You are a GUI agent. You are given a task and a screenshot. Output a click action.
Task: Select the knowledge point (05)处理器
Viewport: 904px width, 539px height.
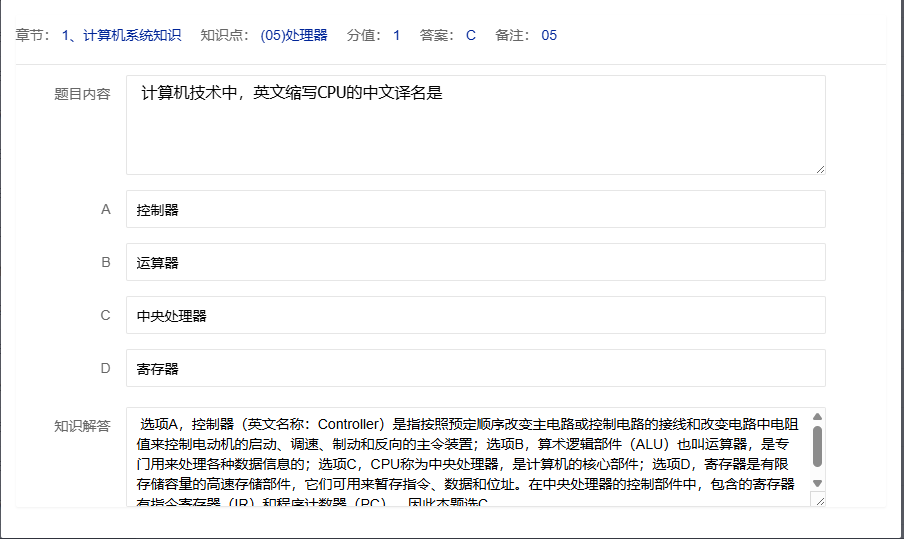pos(293,35)
